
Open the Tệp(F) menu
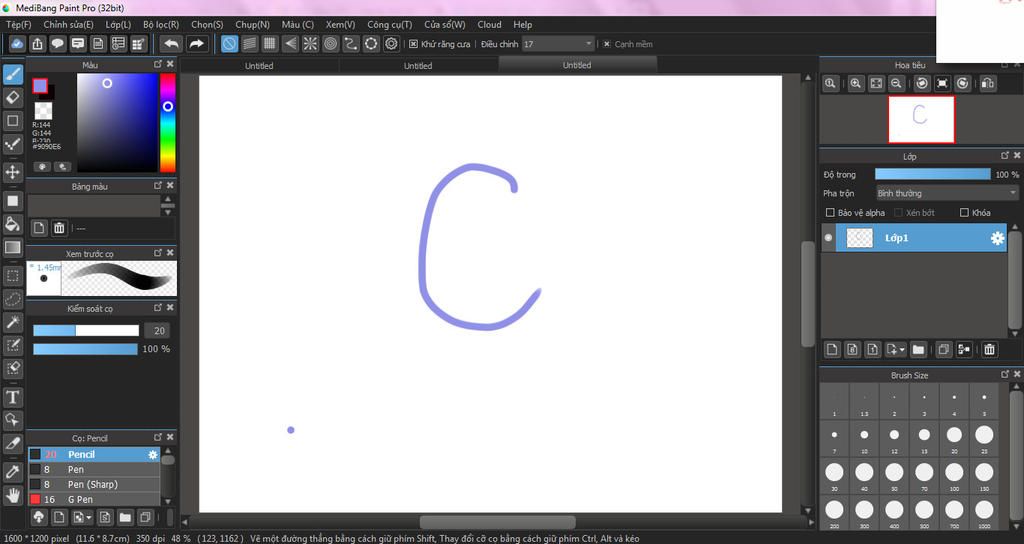[x=18, y=24]
